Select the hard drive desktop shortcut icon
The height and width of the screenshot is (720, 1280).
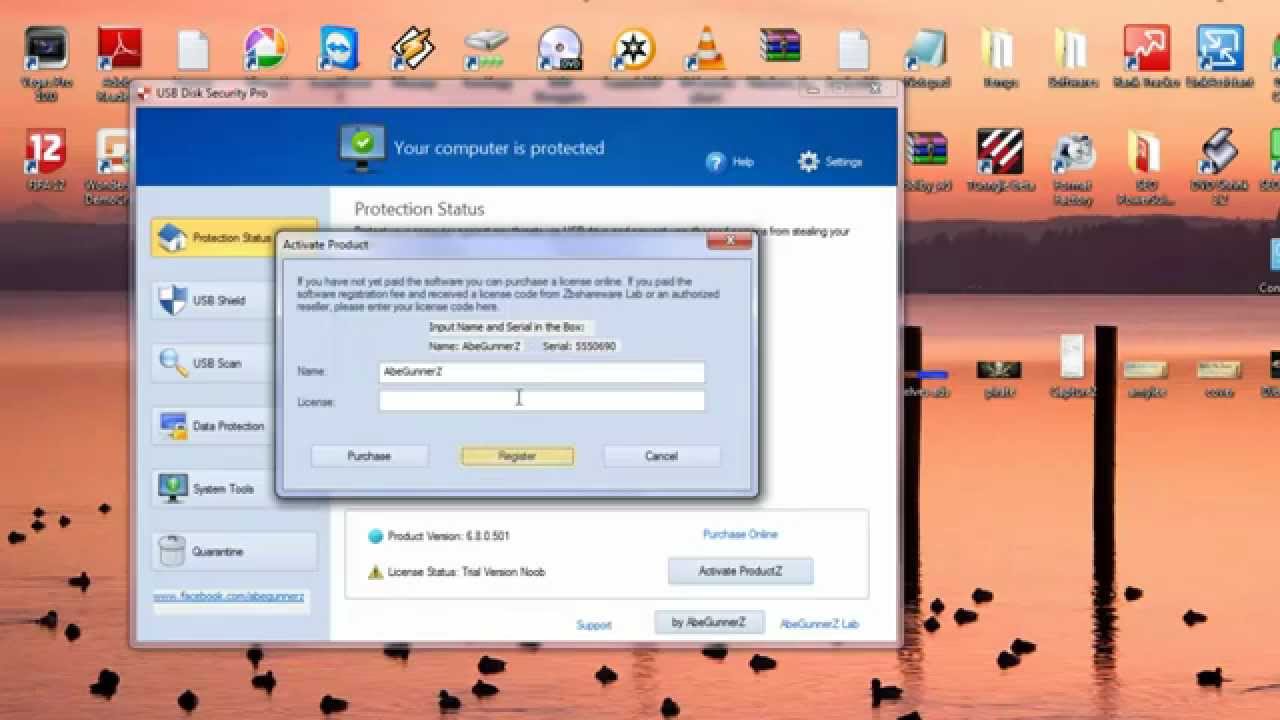coord(485,50)
